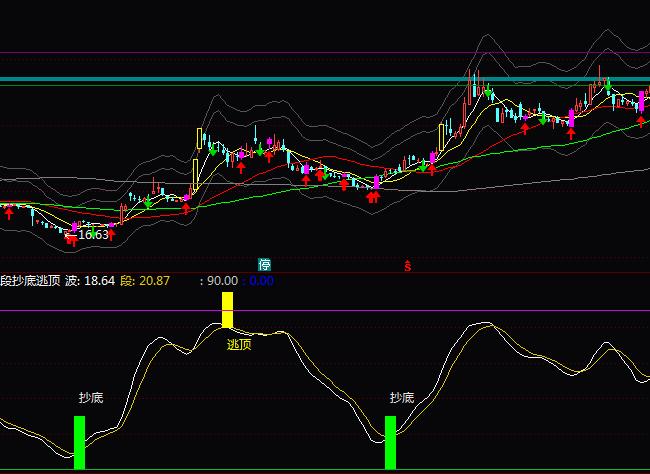Click the left 抄底 text label
The image size is (650, 474).
pos(91,398)
